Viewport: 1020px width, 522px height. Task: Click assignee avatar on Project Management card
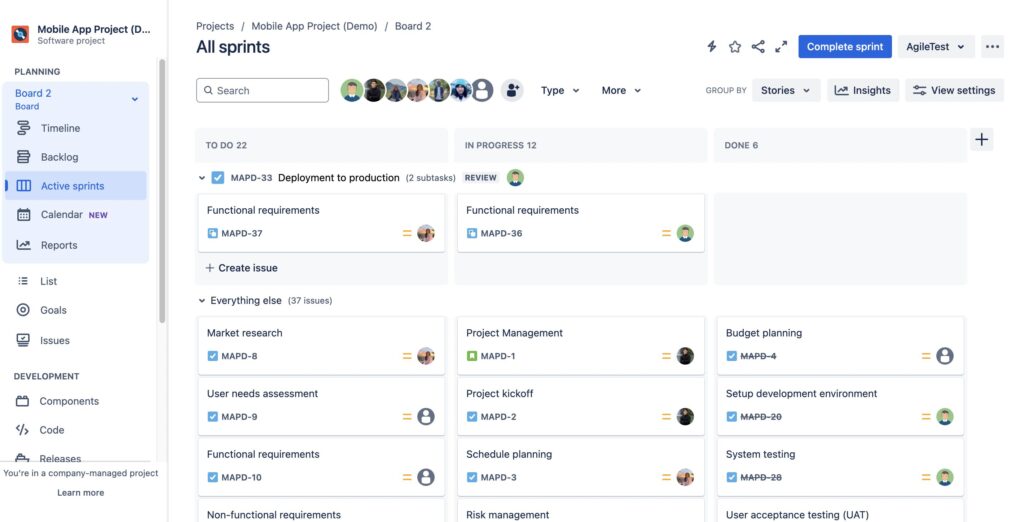point(685,356)
